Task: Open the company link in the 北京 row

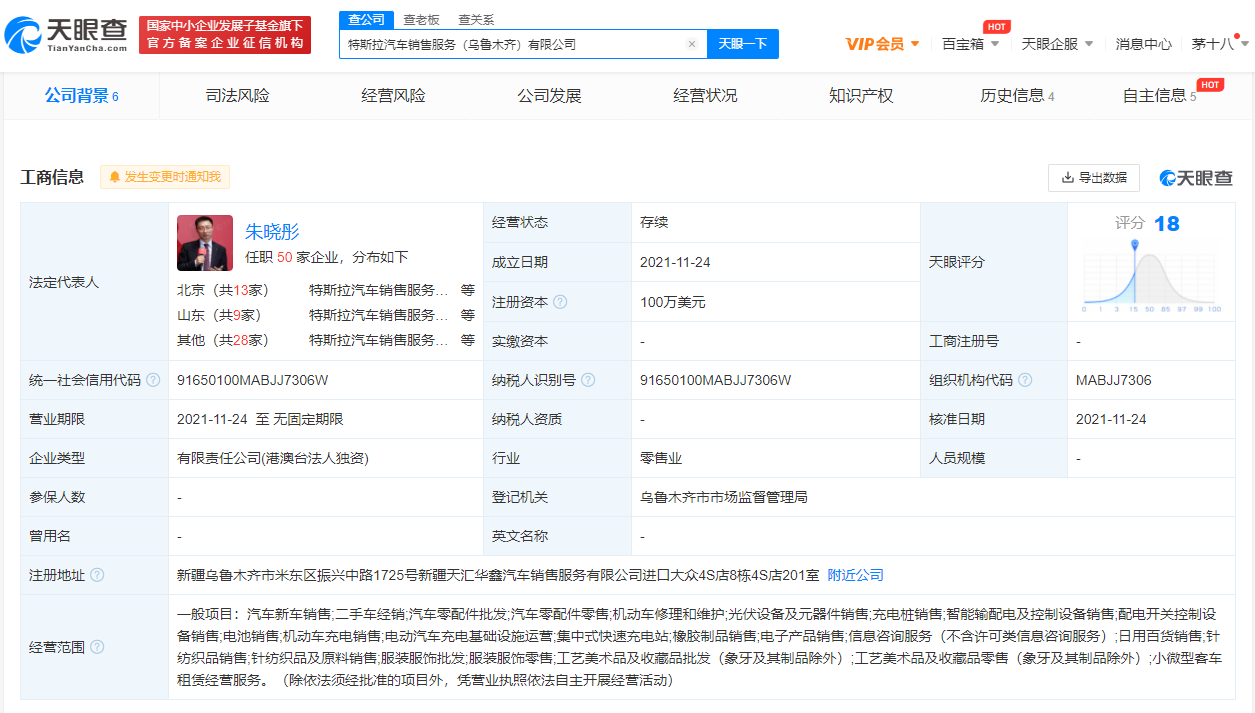Action: [378, 290]
